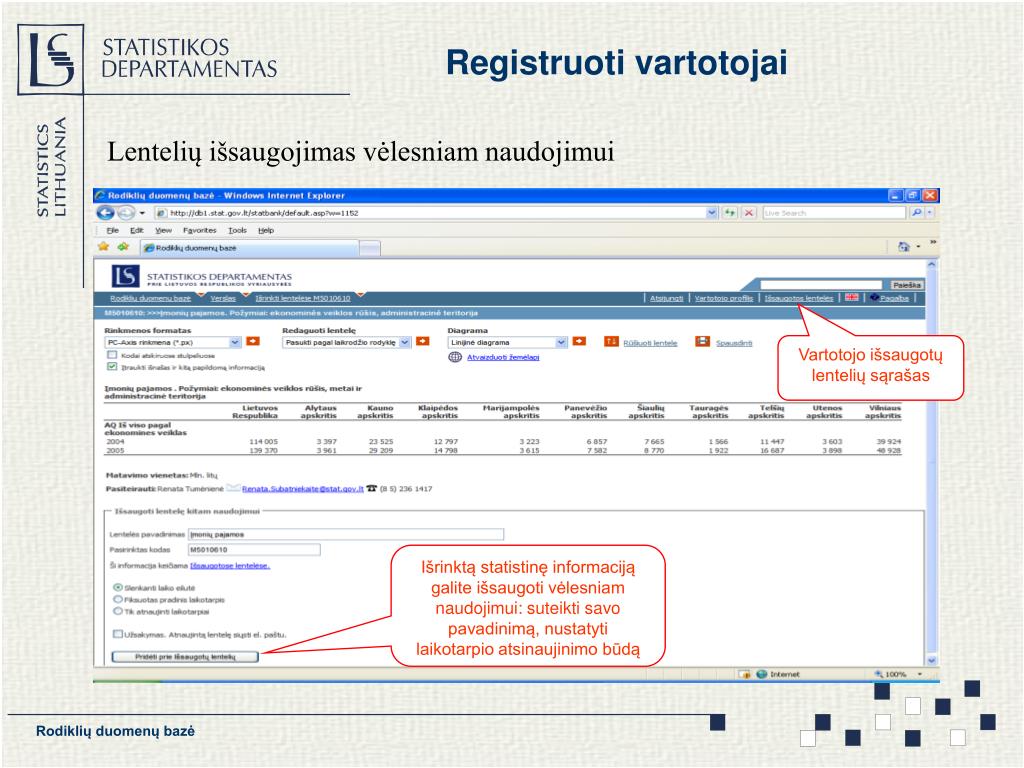Click the Paieška search button
The image size is (1024, 768).
pos(907,285)
